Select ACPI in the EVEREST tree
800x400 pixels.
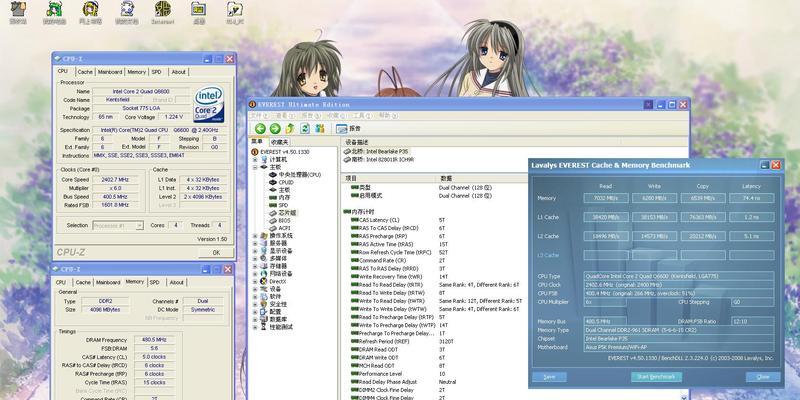280,228
